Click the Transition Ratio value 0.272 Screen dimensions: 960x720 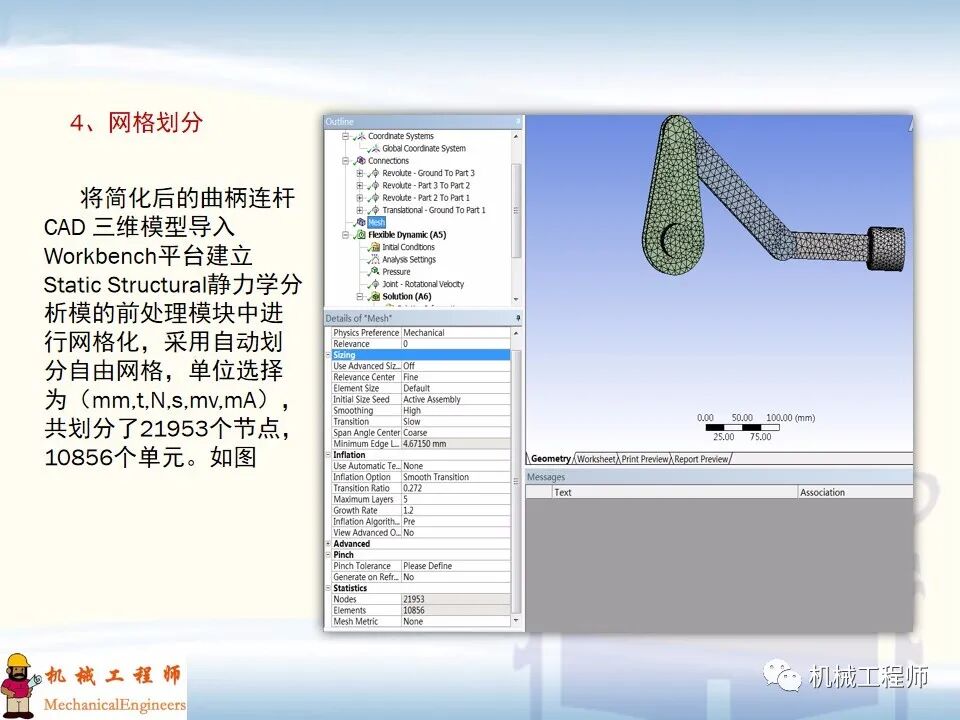click(456, 488)
